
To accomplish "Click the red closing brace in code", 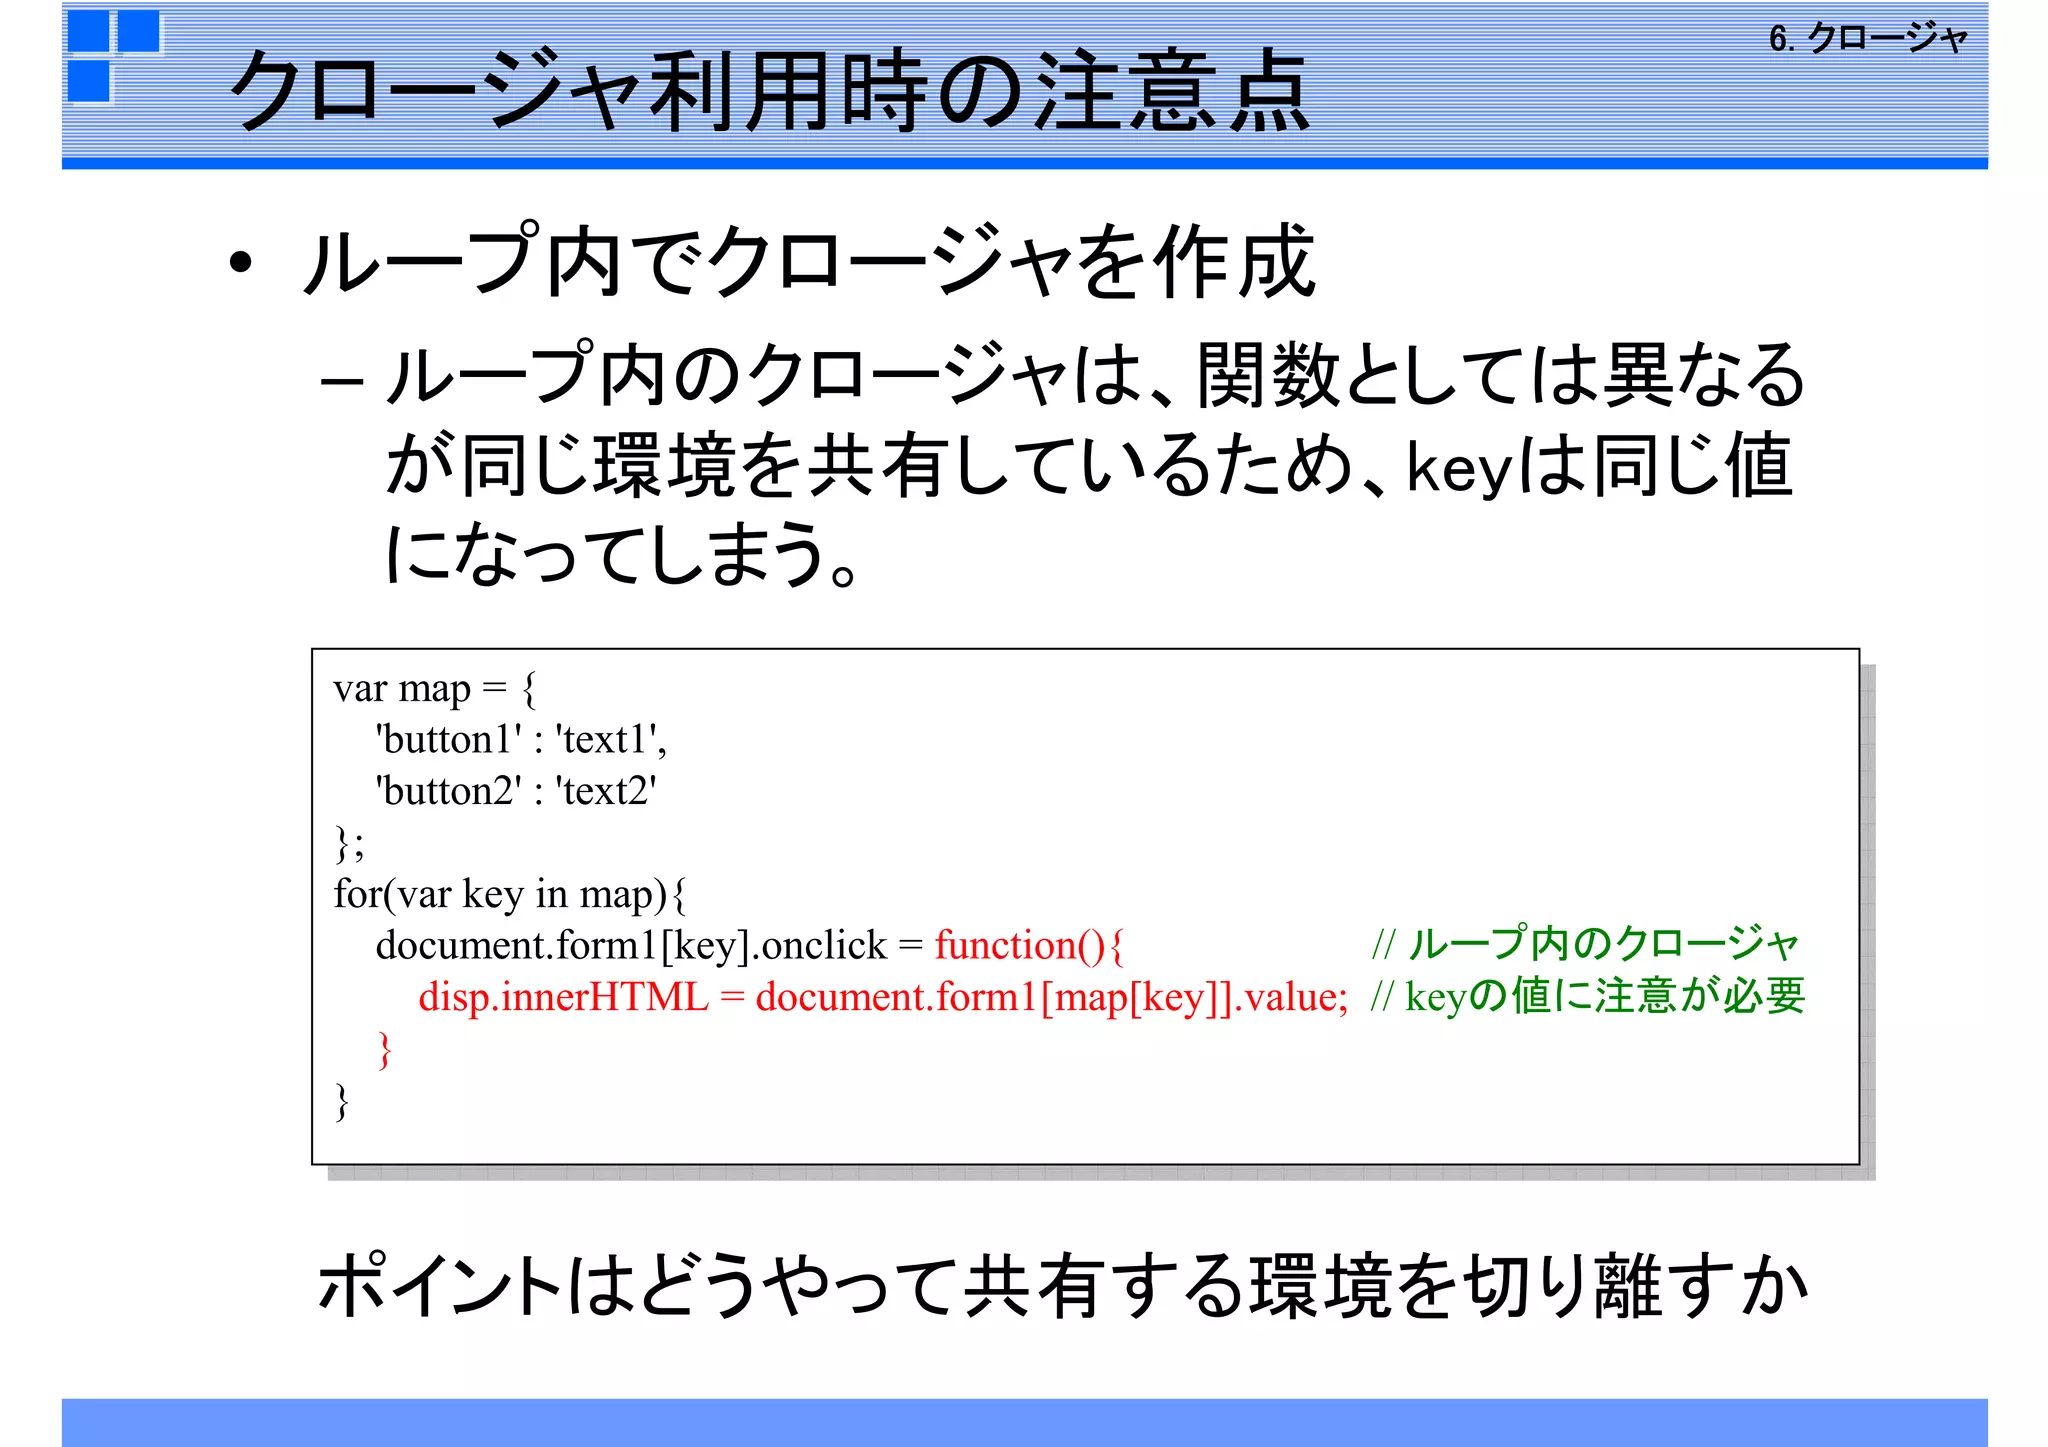I will pos(385,1050).
